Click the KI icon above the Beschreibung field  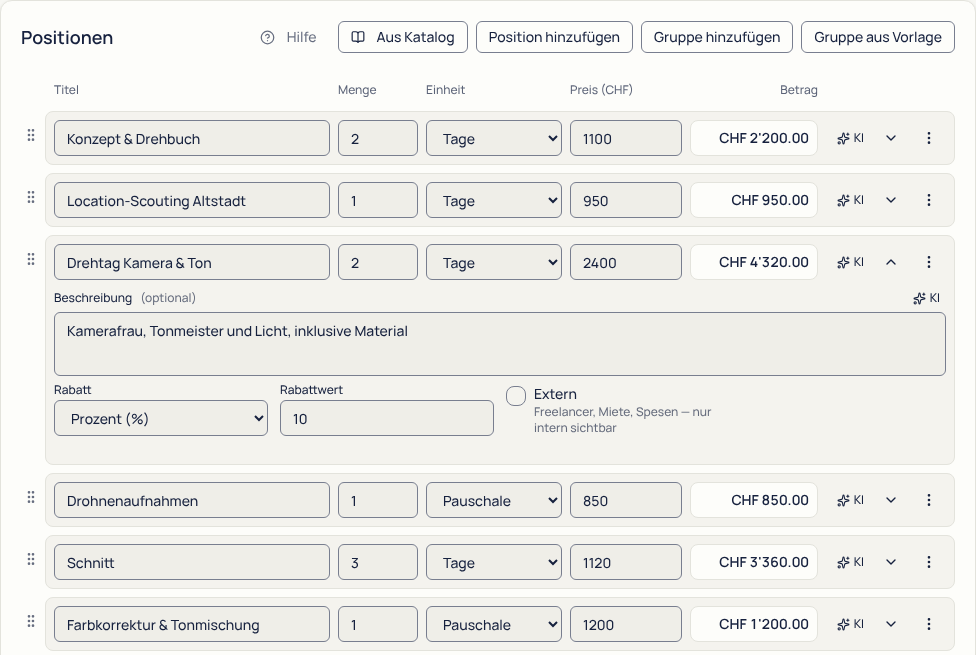[926, 298]
